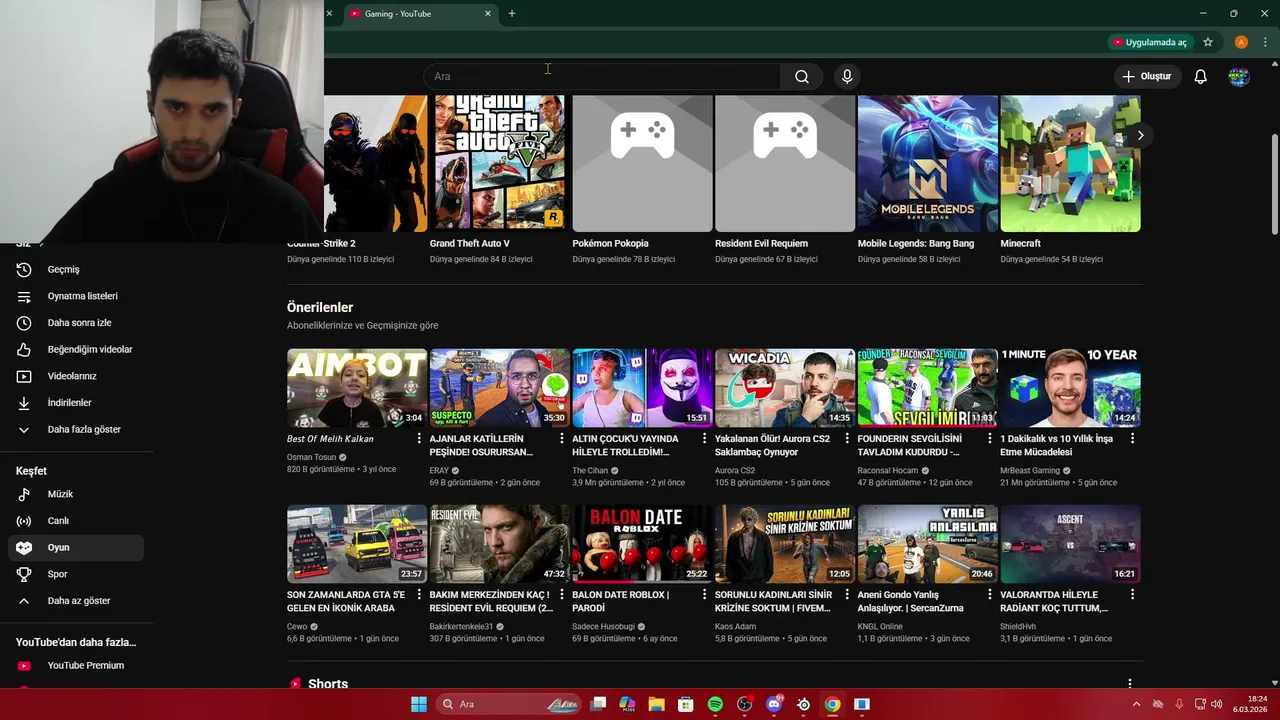Open options for VALORANTDA HİLEYLE video
1280x720 pixels.
point(1133,595)
